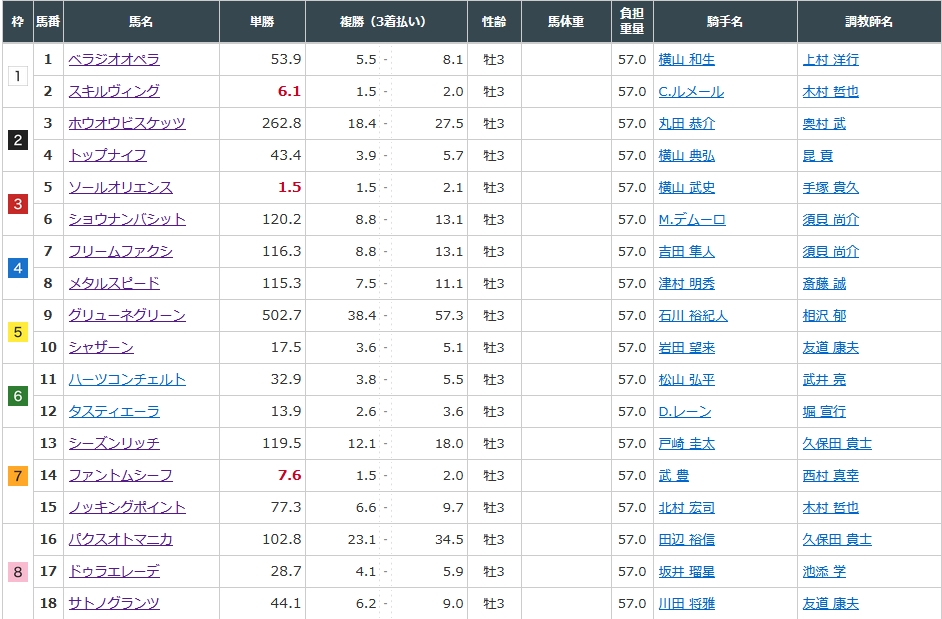
Task: Click the 馬名 column header
Action: [x=141, y=21]
